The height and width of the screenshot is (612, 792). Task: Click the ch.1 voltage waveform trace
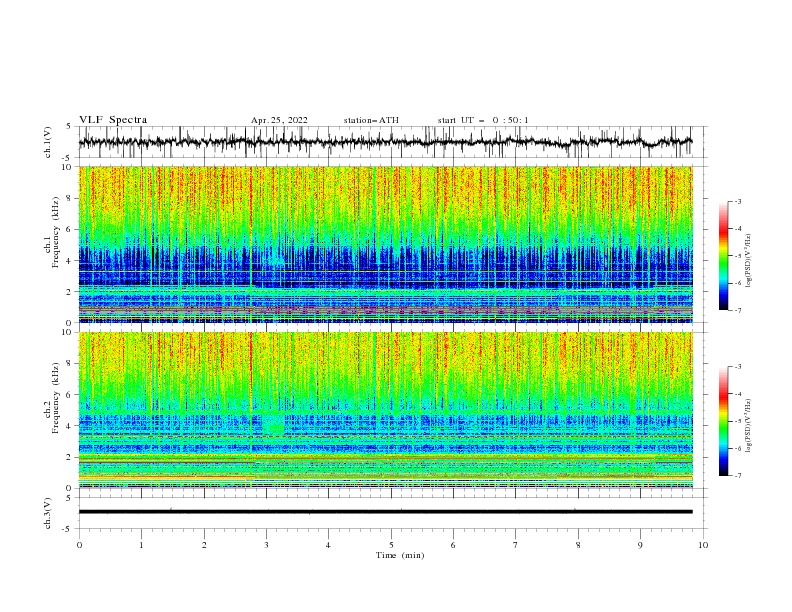(x=385, y=142)
